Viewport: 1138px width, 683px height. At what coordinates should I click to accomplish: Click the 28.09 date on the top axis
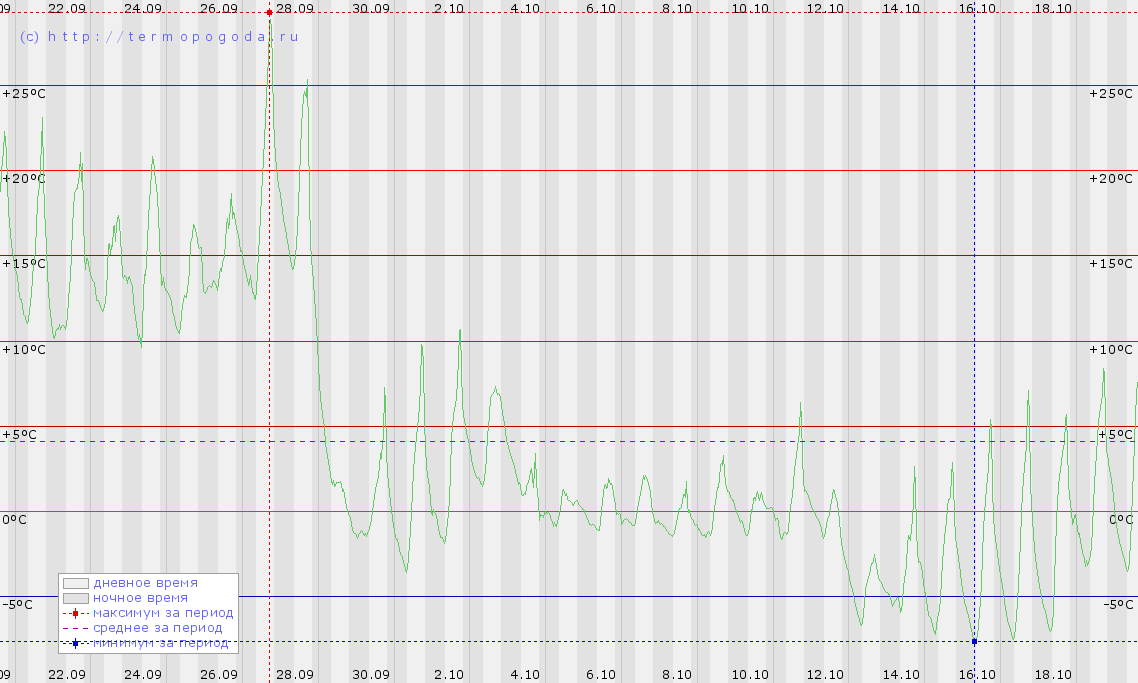[295, 7]
